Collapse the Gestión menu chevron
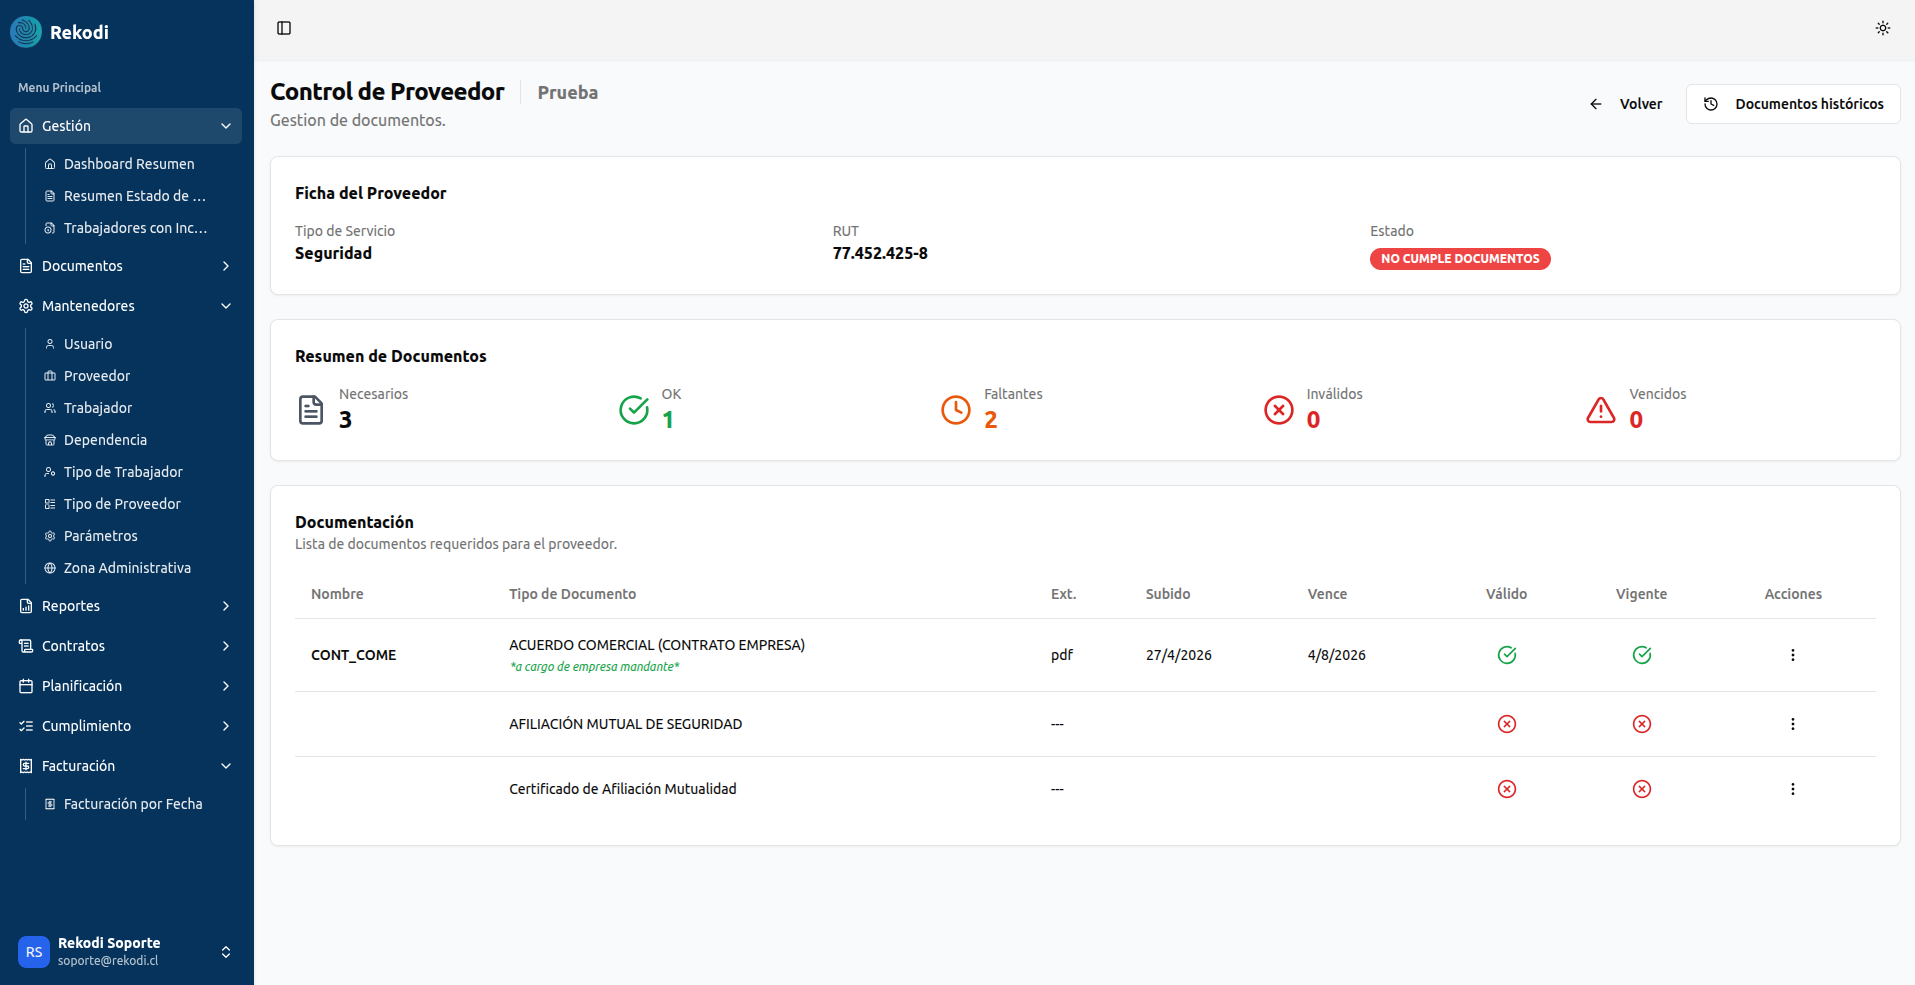The width and height of the screenshot is (1915, 985). coord(226,126)
